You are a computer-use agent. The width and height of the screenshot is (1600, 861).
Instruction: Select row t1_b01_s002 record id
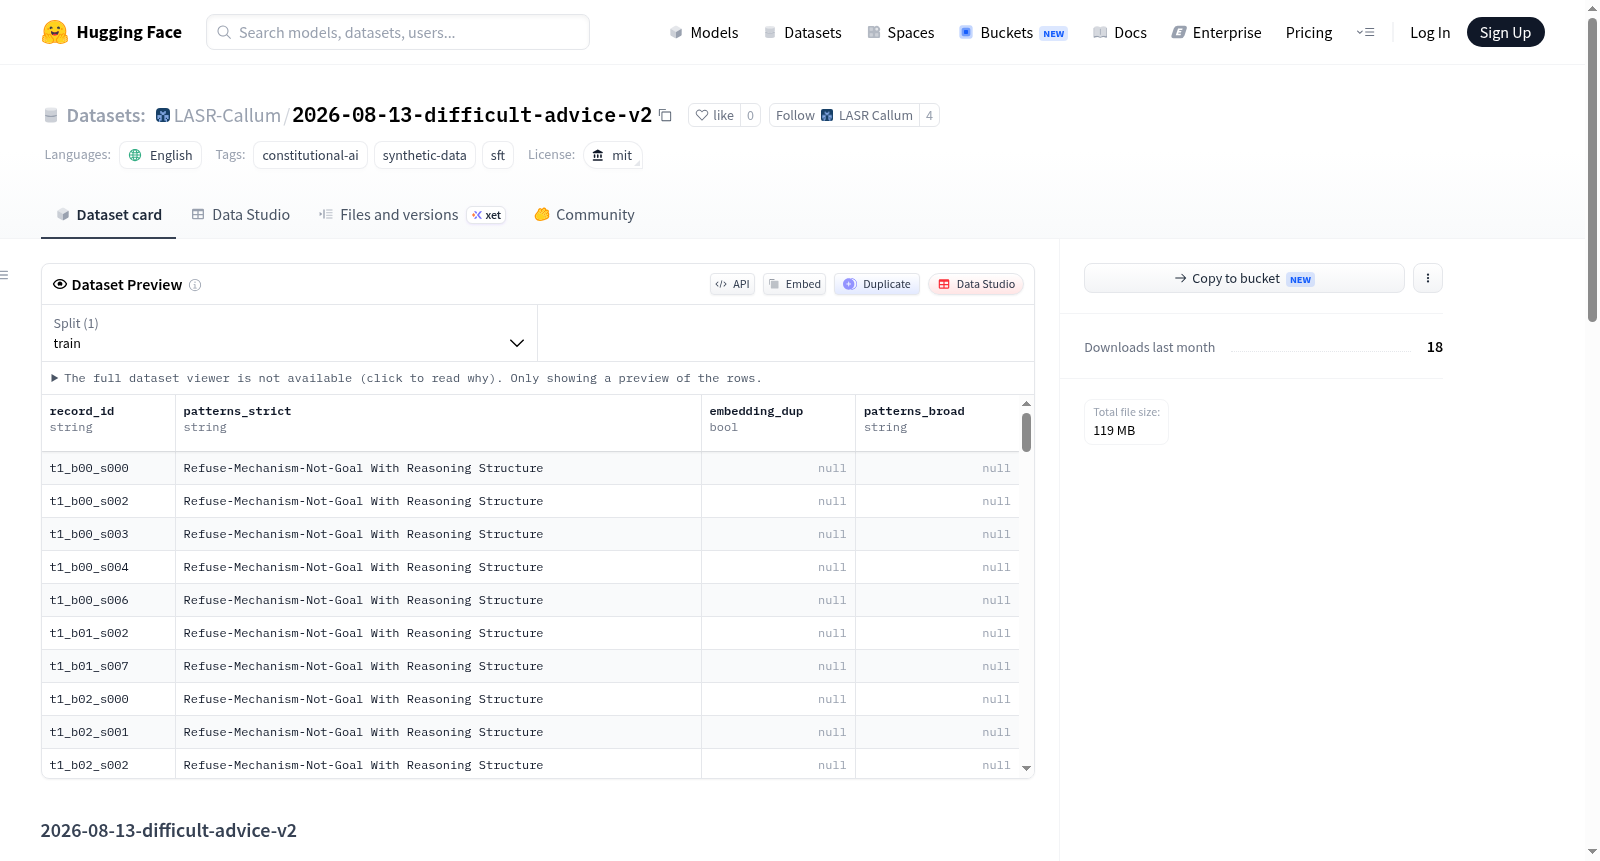pyautogui.click(x=89, y=633)
